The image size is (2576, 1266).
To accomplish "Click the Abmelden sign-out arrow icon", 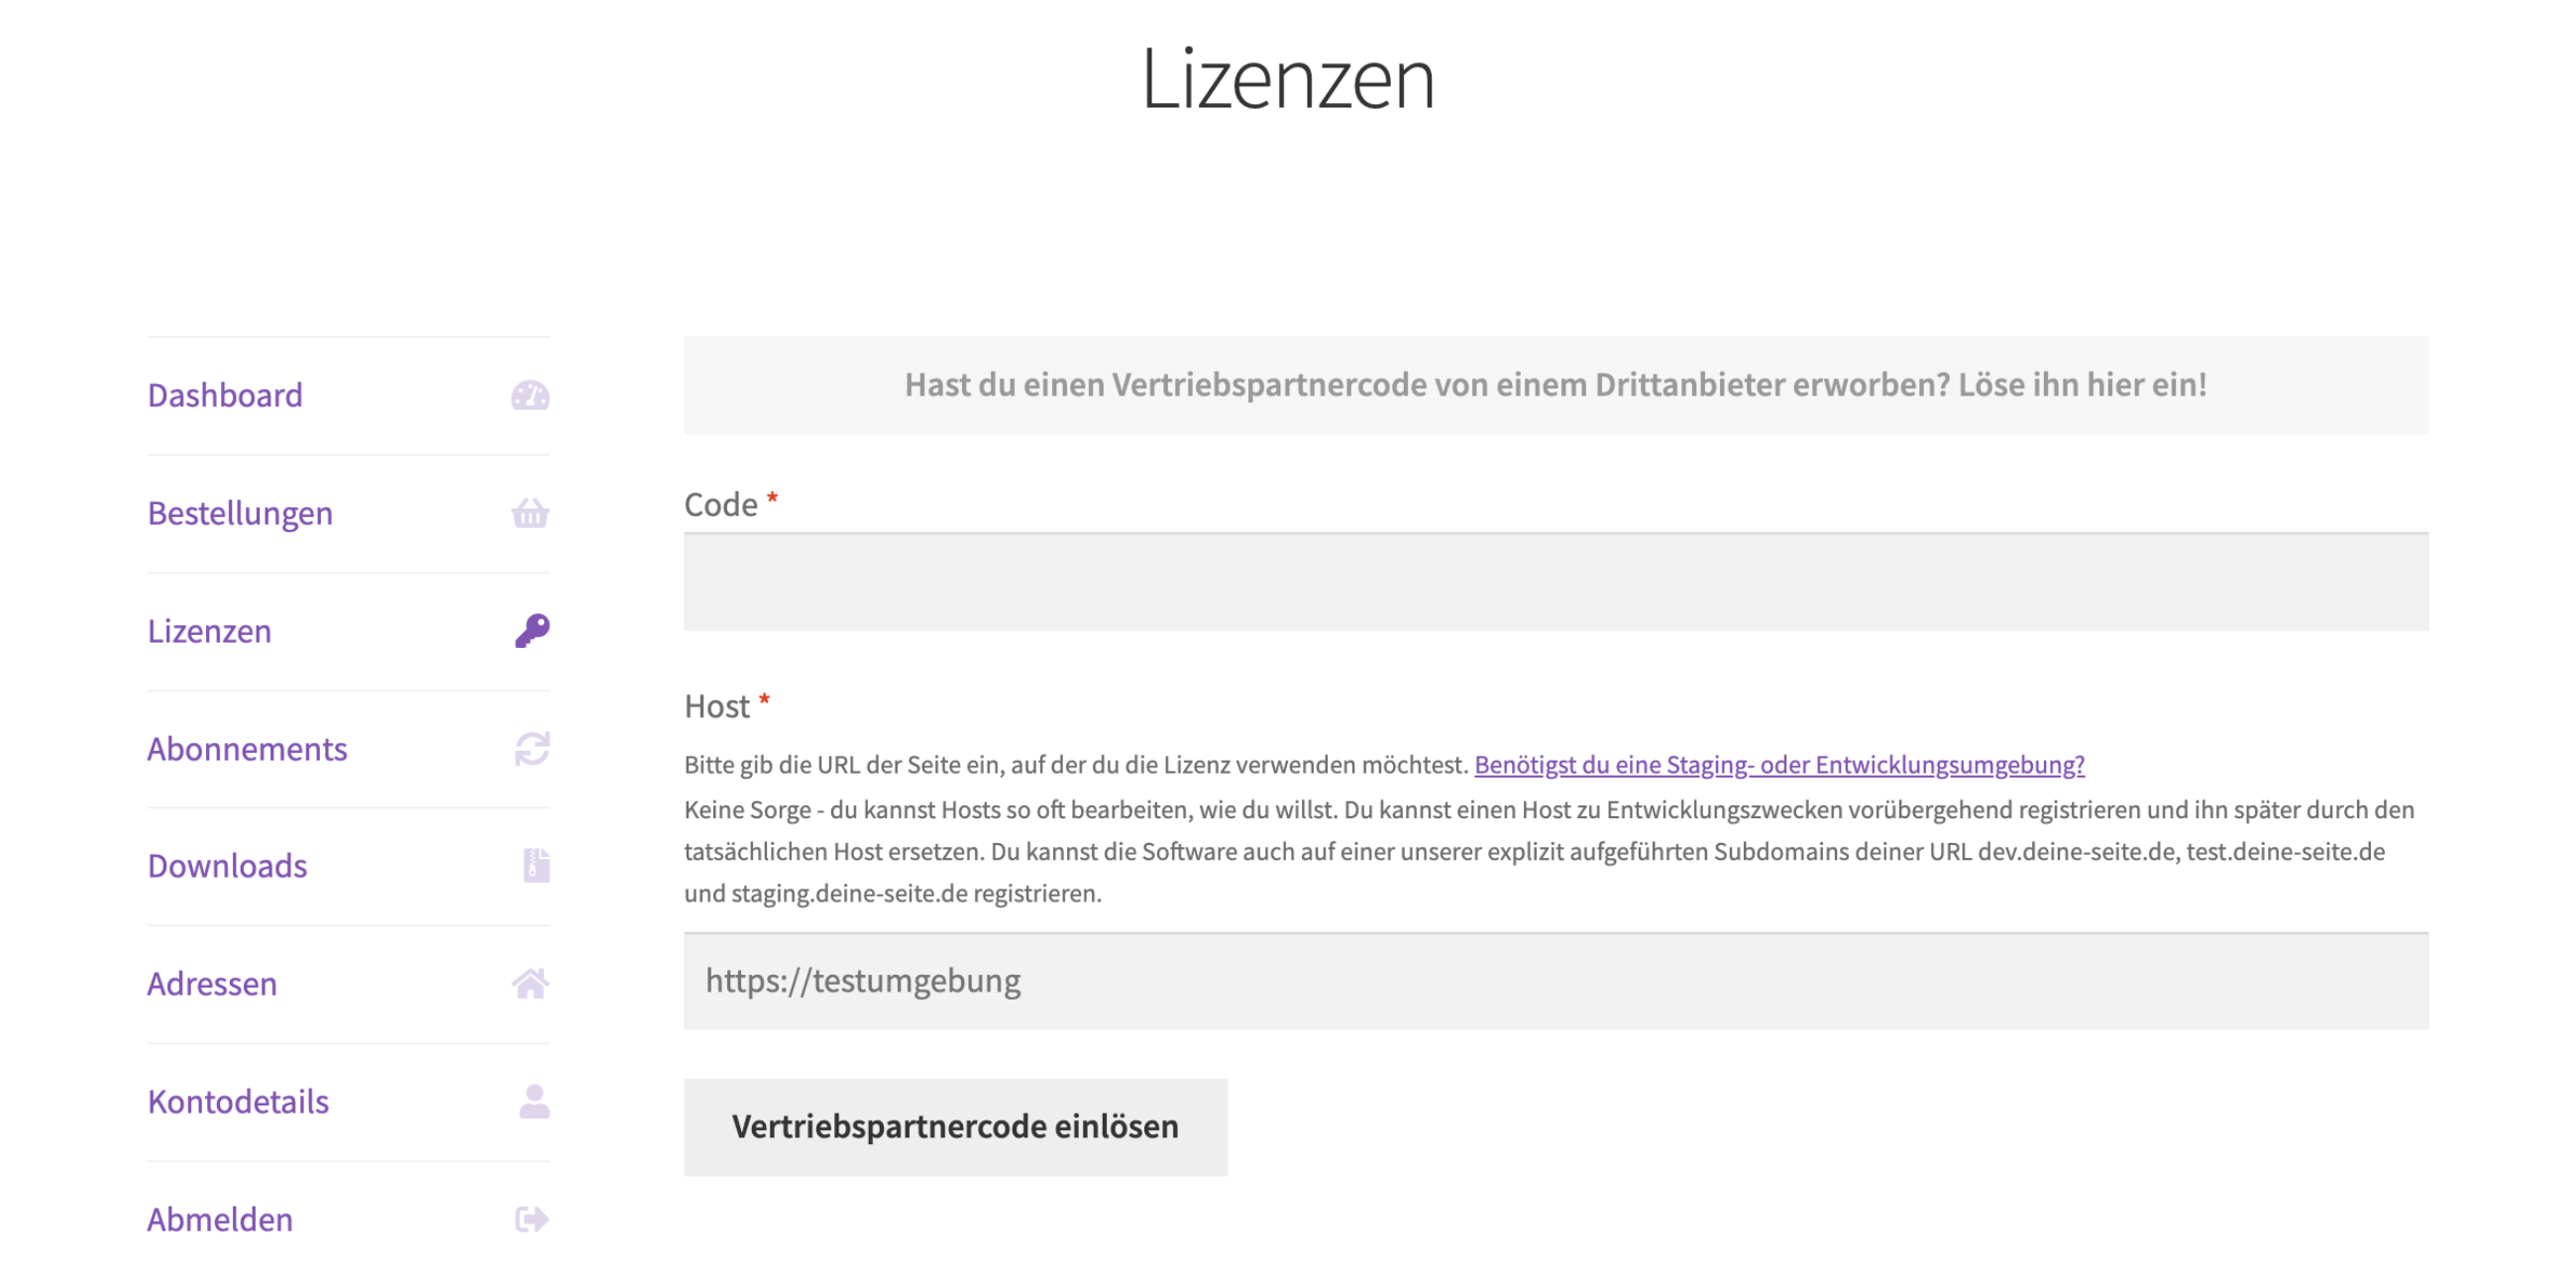I will click(x=532, y=1219).
